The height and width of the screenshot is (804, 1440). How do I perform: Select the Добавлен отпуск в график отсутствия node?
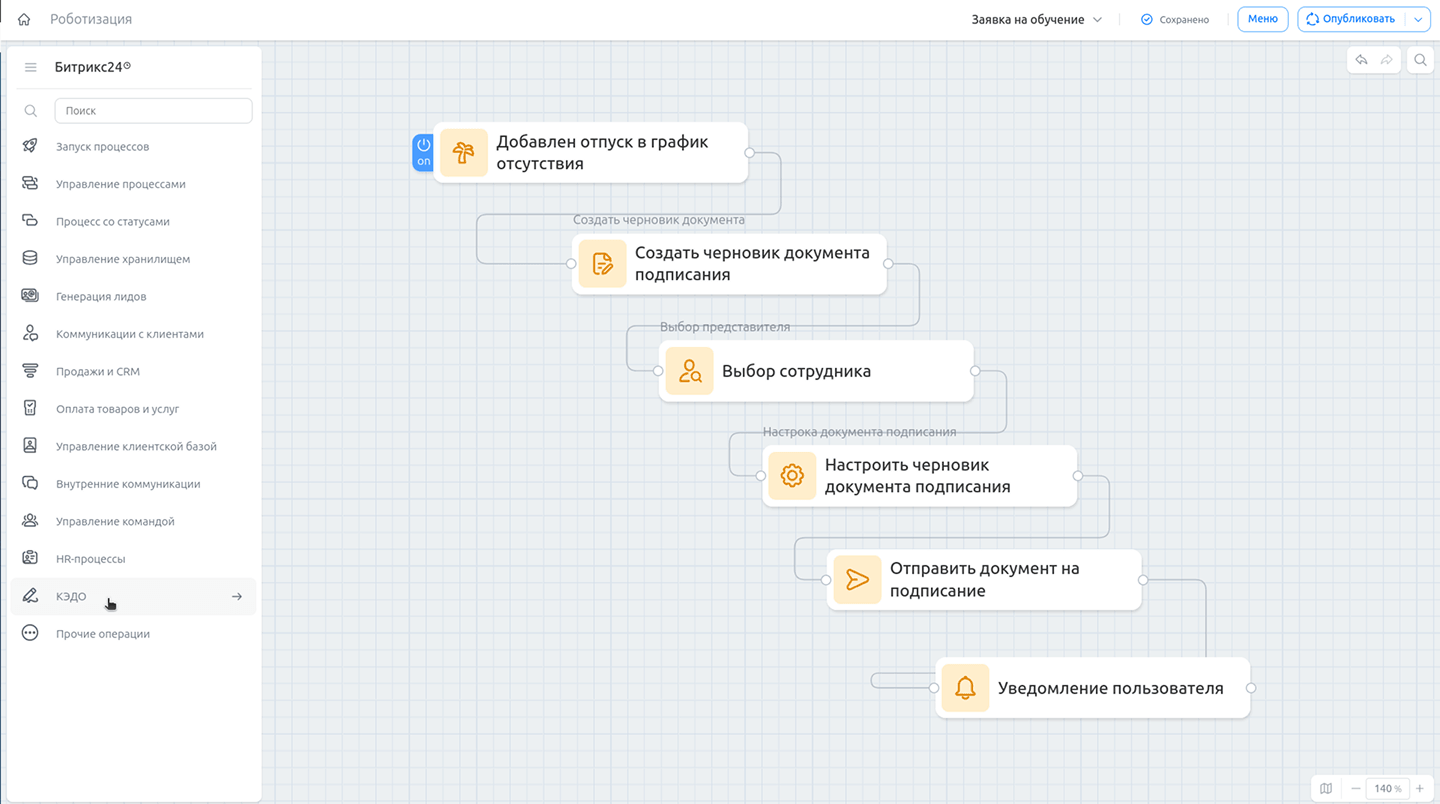(591, 153)
